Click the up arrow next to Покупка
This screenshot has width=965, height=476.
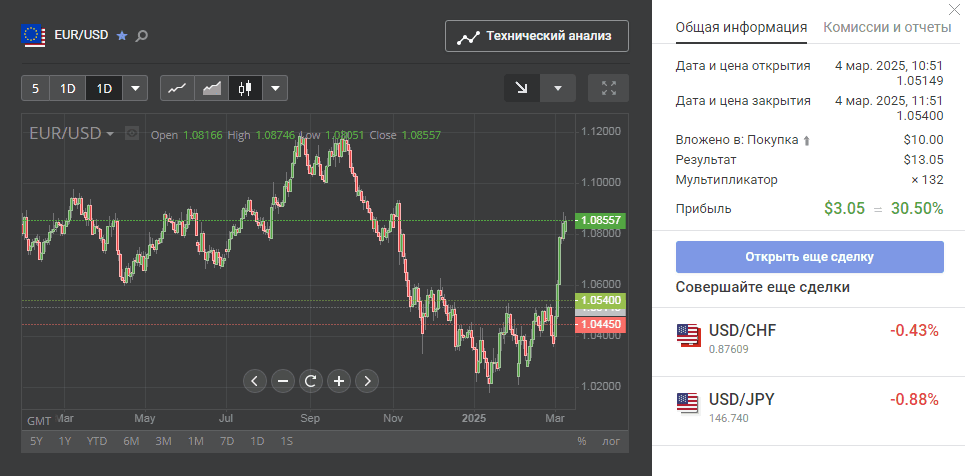[x=807, y=141]
